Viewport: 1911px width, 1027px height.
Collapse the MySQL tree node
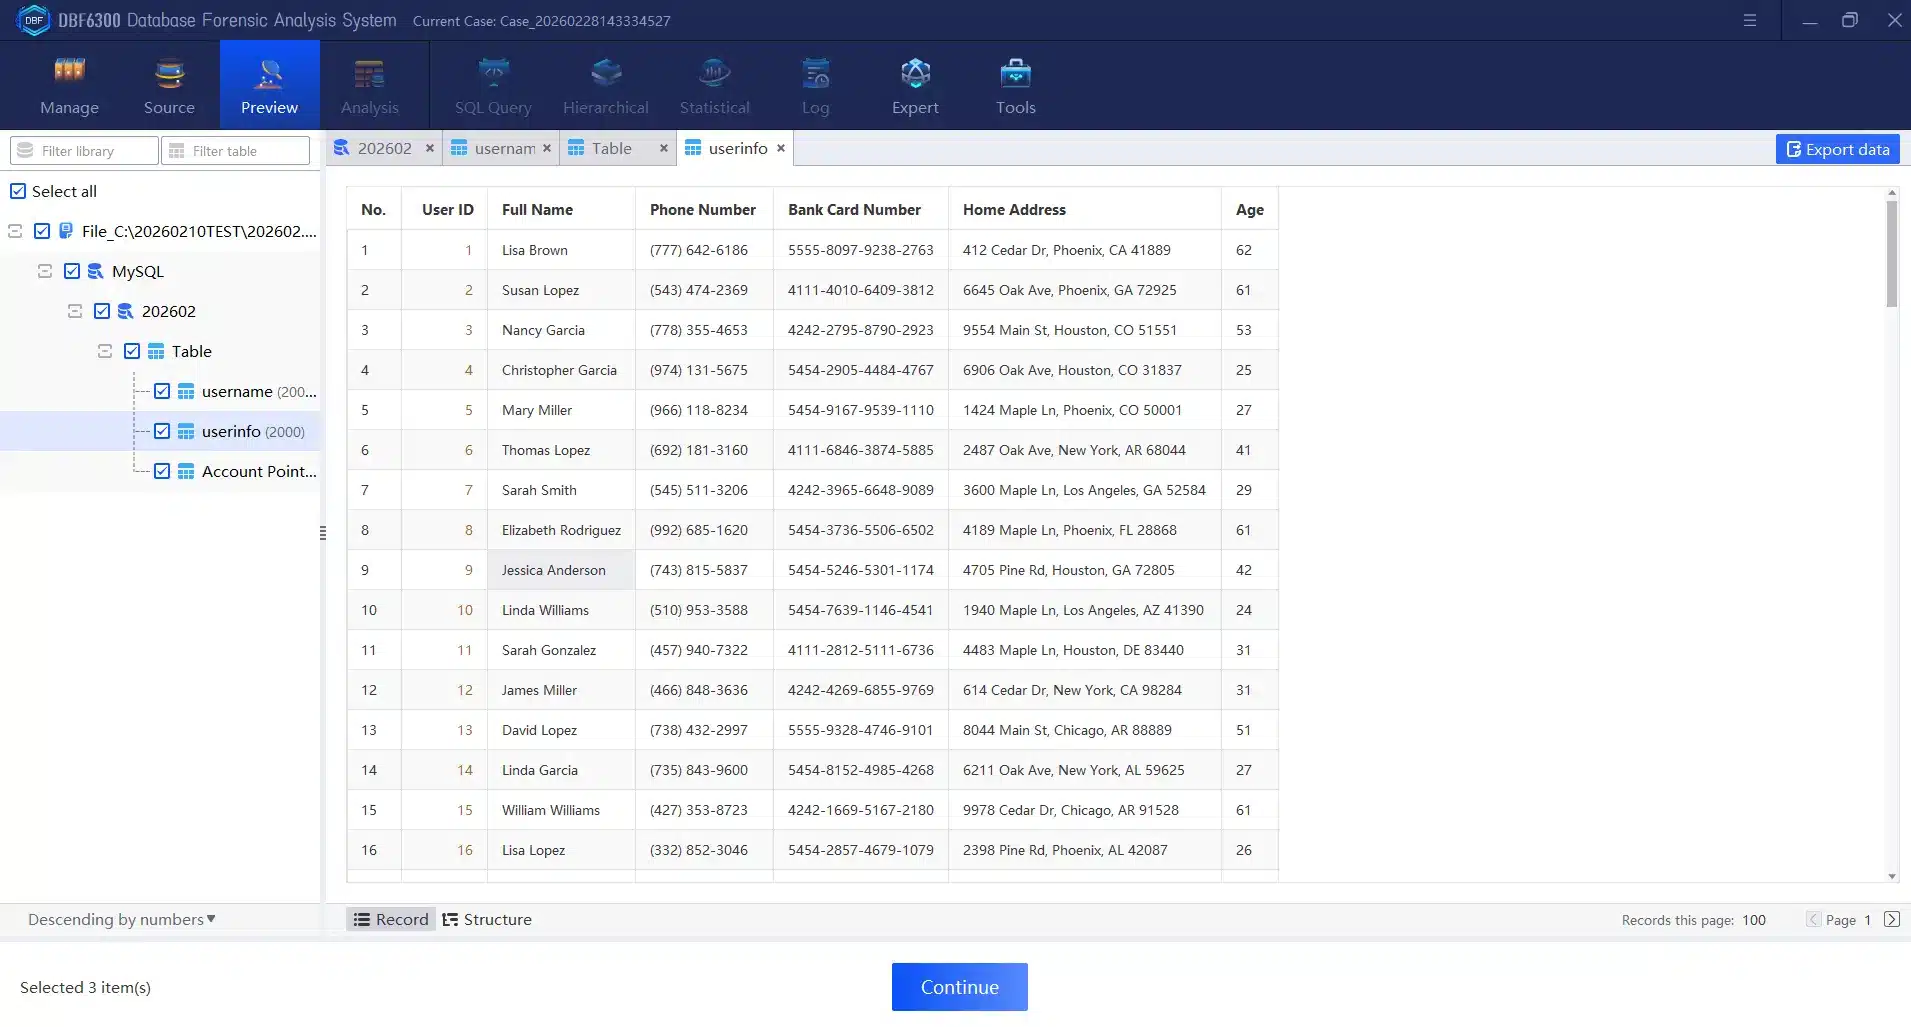tap(45, 271)
